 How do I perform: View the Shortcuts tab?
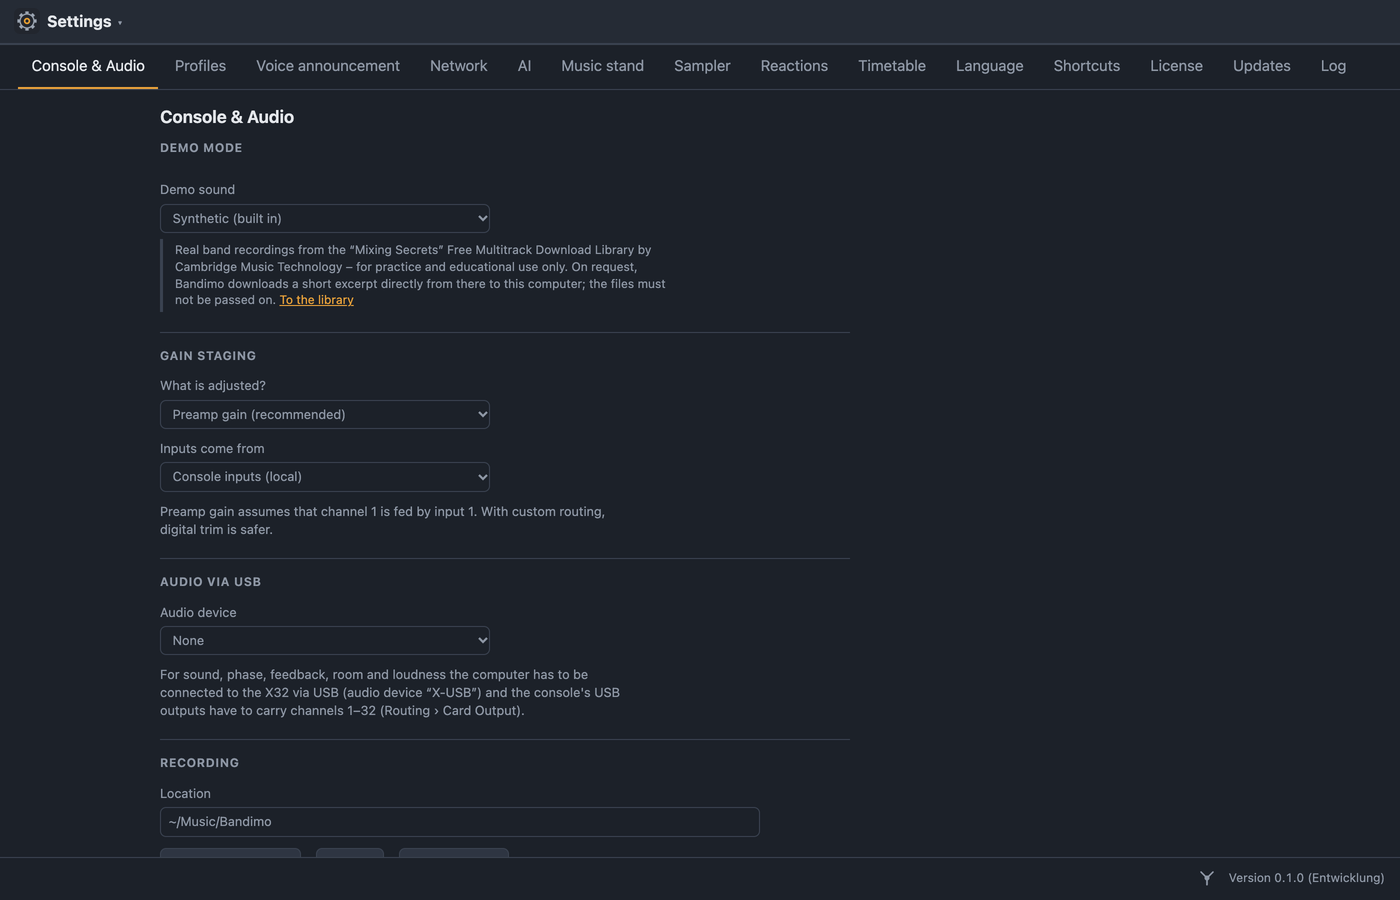click(x=1087, y=66)
